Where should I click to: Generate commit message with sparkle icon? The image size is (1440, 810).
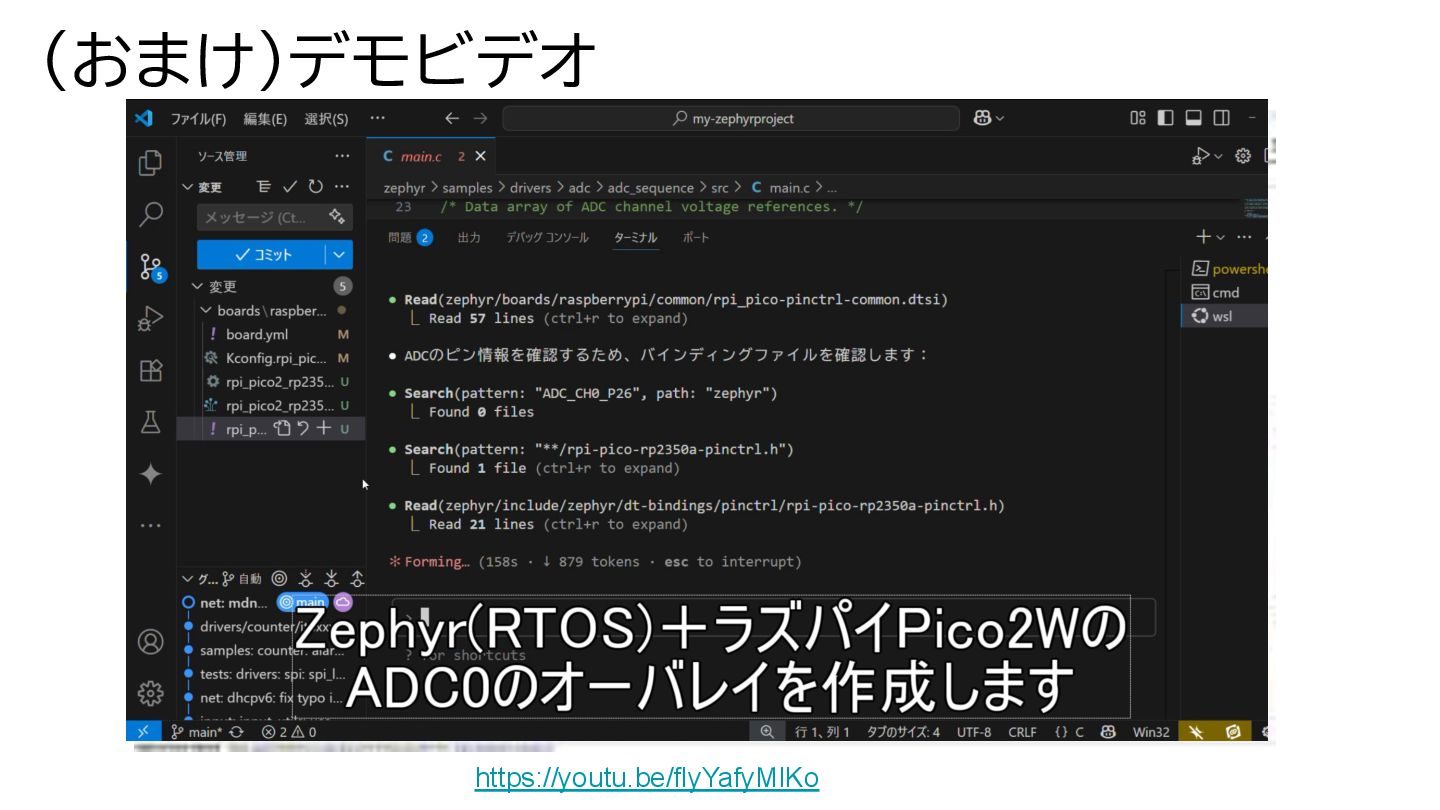coord(337,217)
